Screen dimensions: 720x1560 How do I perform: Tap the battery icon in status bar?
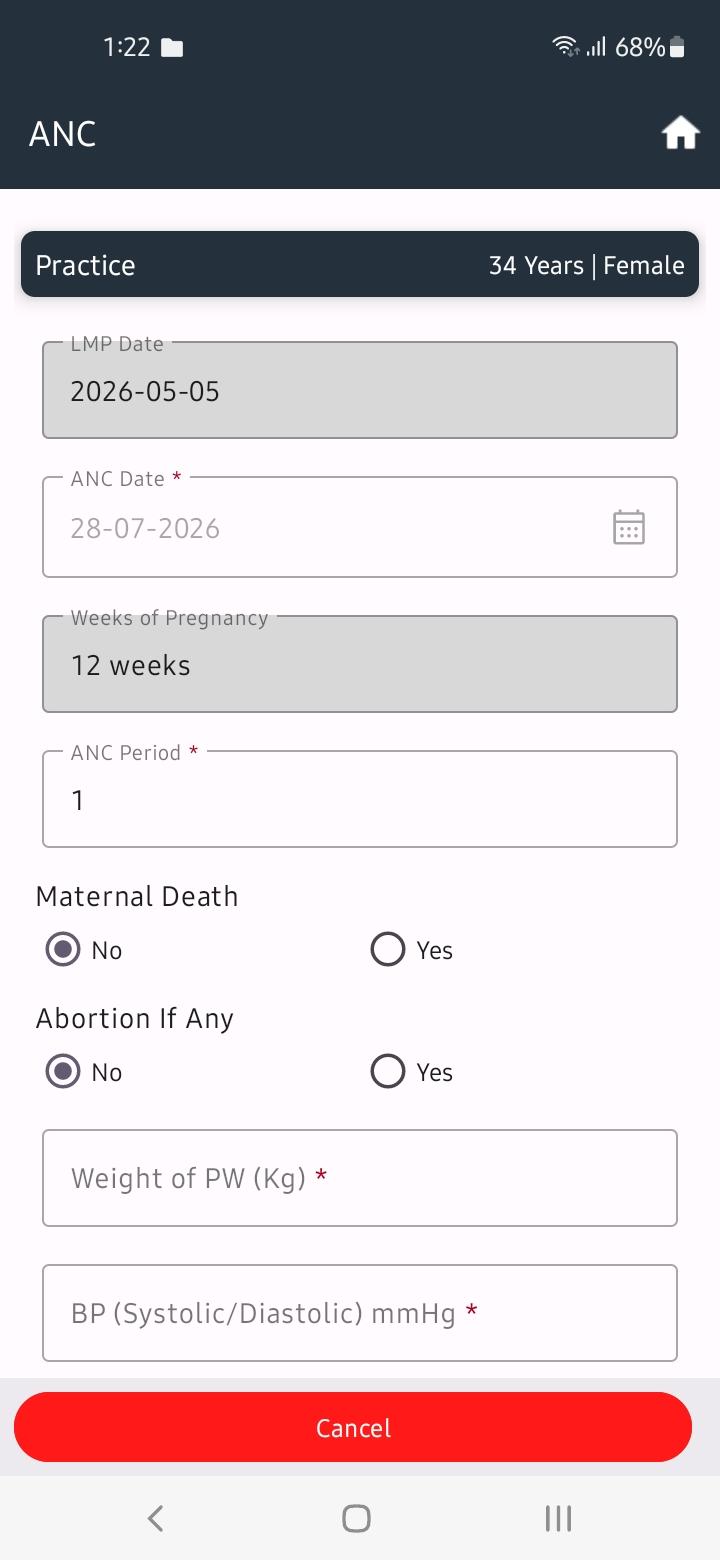click(677, 47)
